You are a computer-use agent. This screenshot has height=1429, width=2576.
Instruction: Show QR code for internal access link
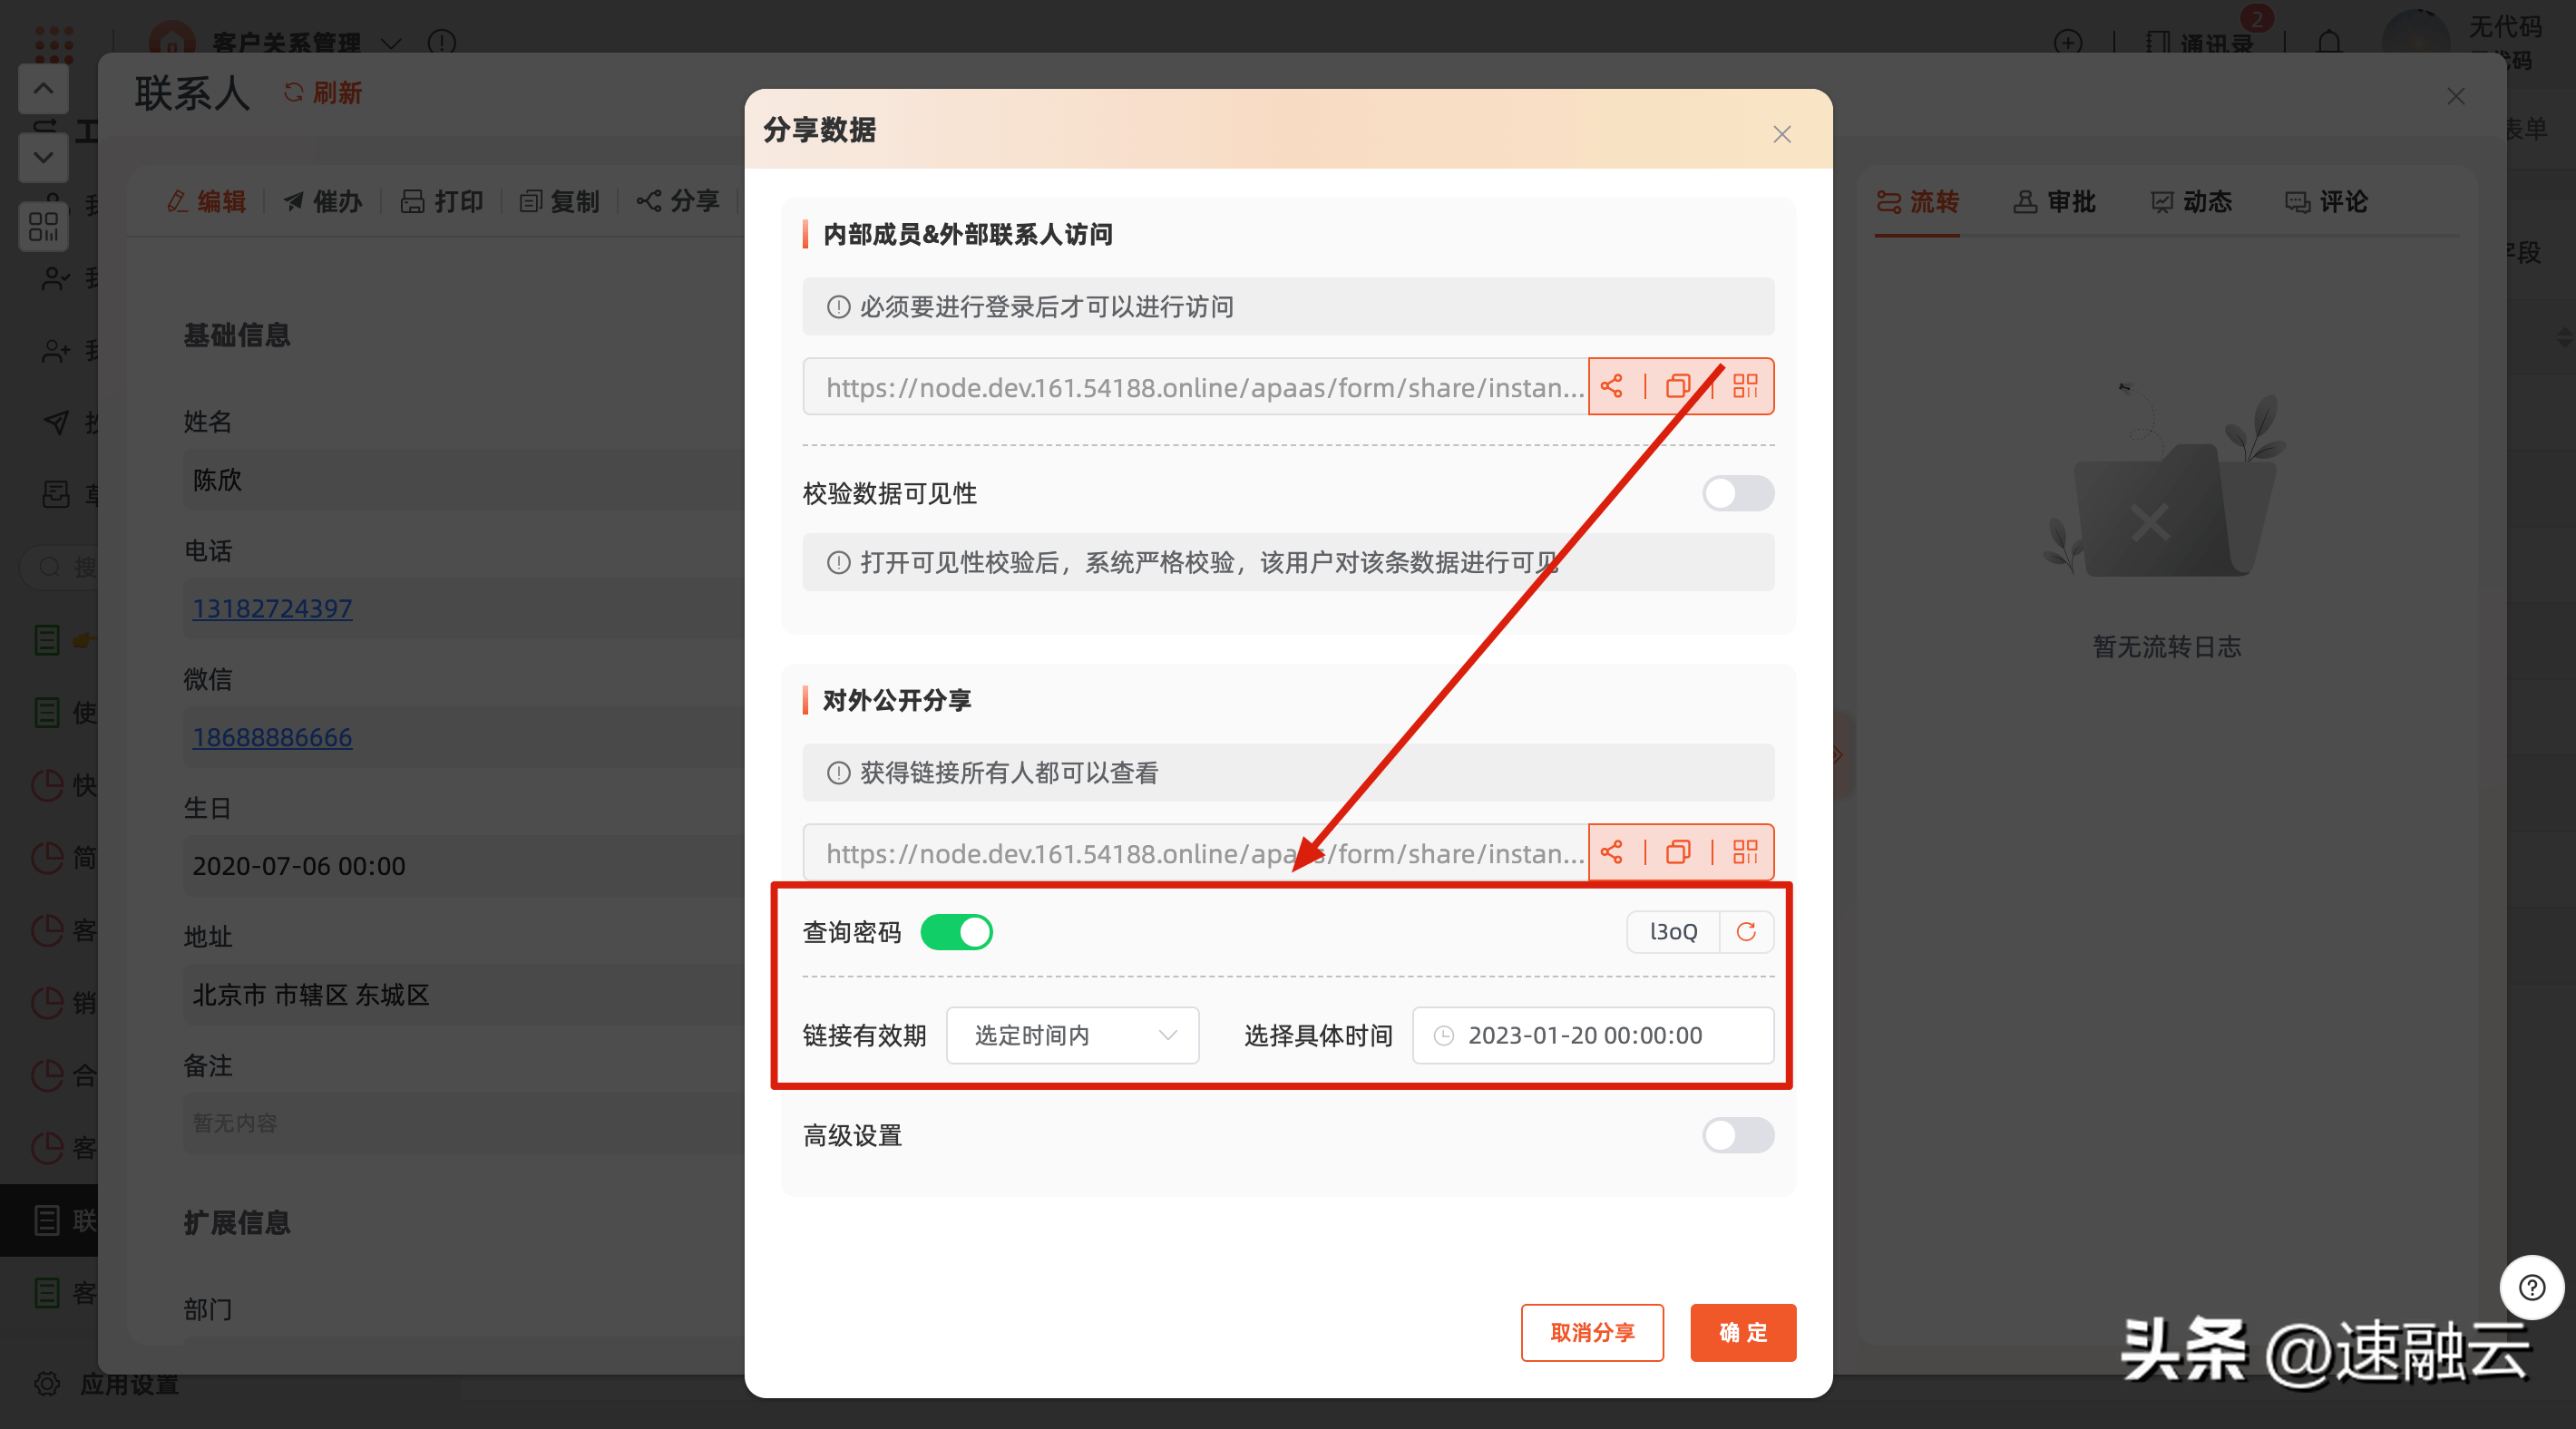pyautogui.click(x=1745, y=386)
